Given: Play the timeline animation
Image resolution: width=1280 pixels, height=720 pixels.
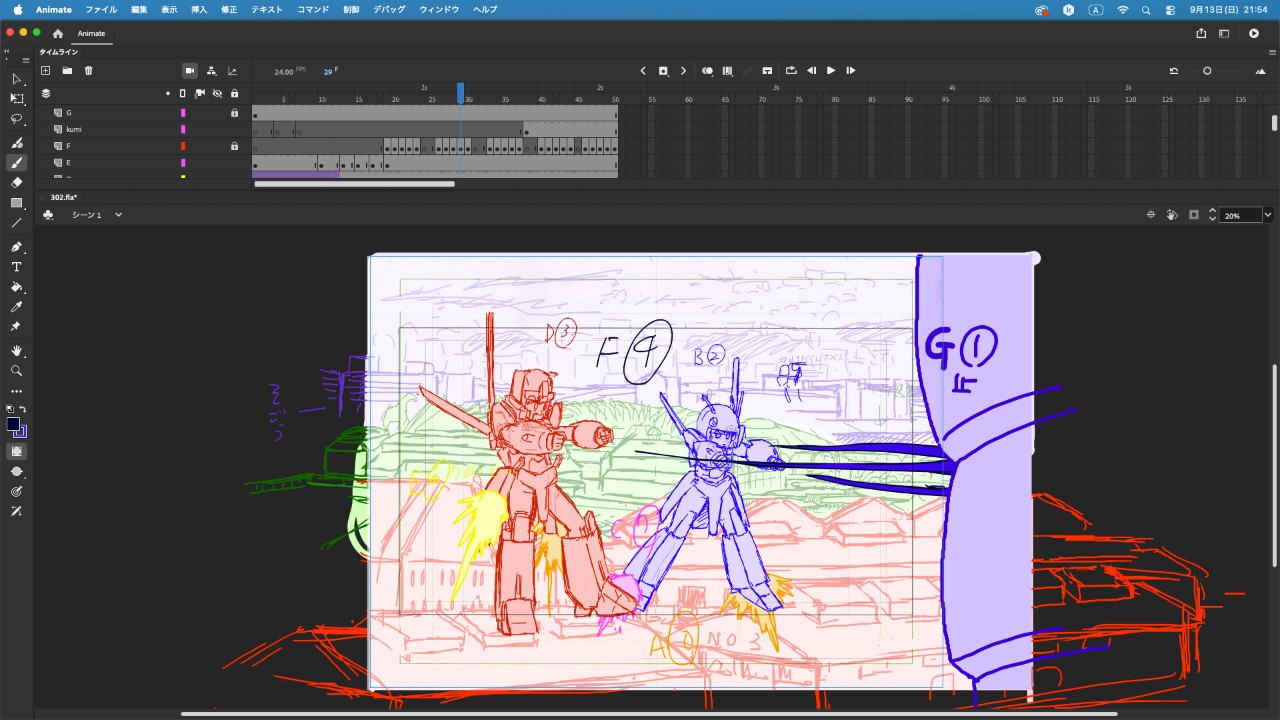Looking at the screenshot, I should point(831,71).
